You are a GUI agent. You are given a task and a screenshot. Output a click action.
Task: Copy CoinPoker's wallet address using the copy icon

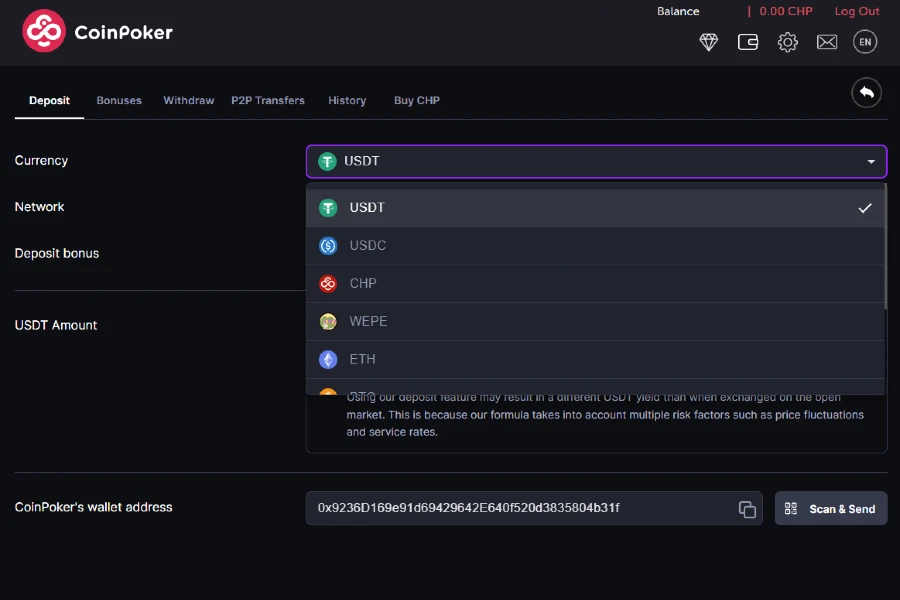click(747, 508)
